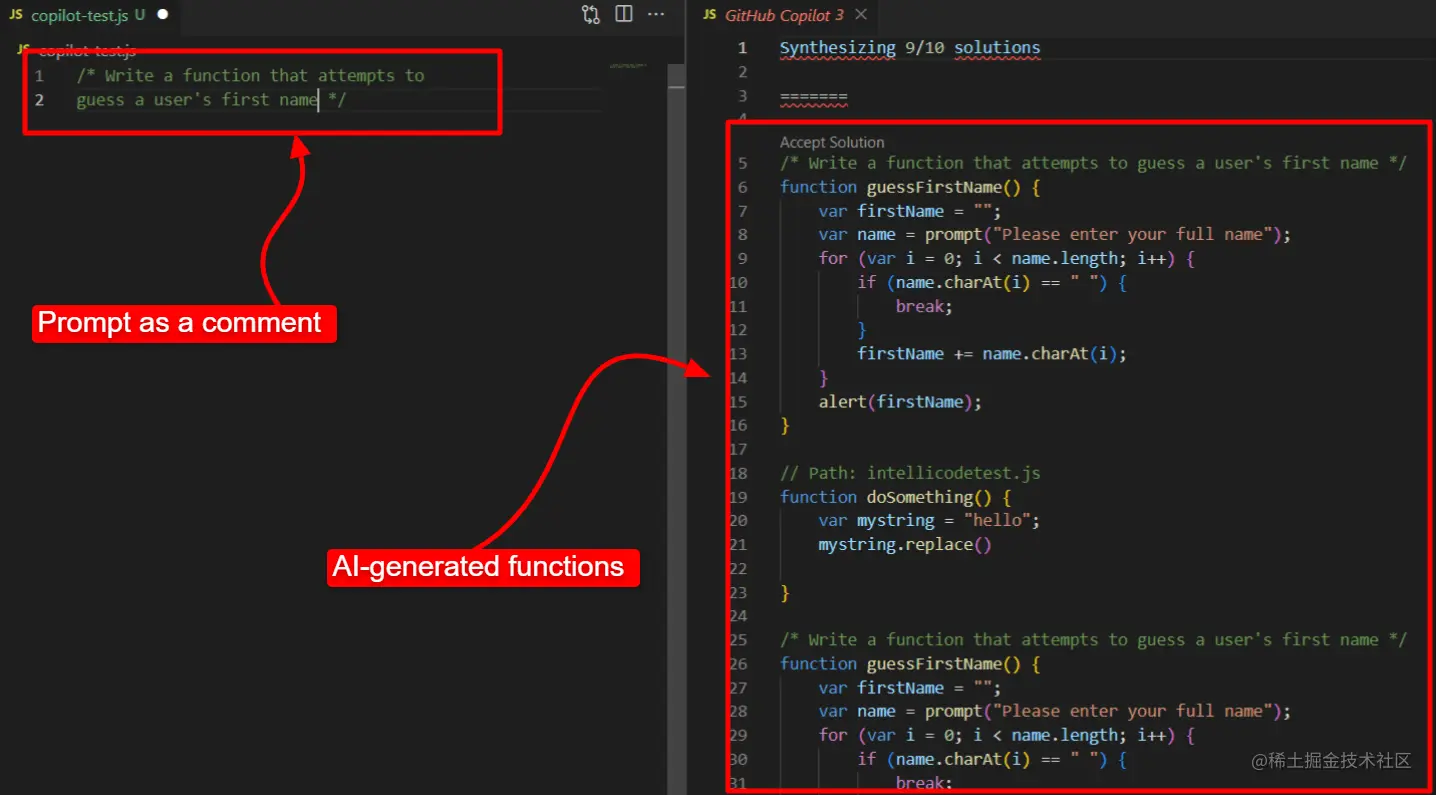The image size is (1436, 795).
Task: Click "break;" on line 11
Action: click(924, 306)
